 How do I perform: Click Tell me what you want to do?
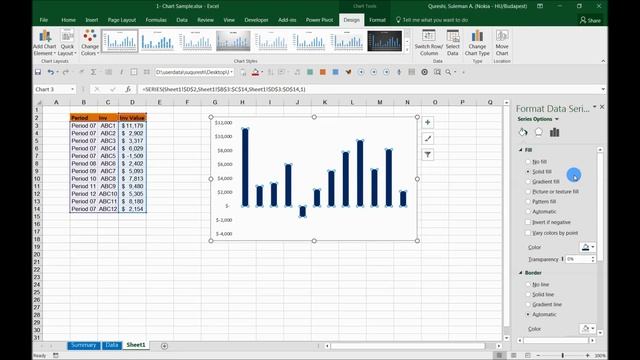click(x=435, y=20)
